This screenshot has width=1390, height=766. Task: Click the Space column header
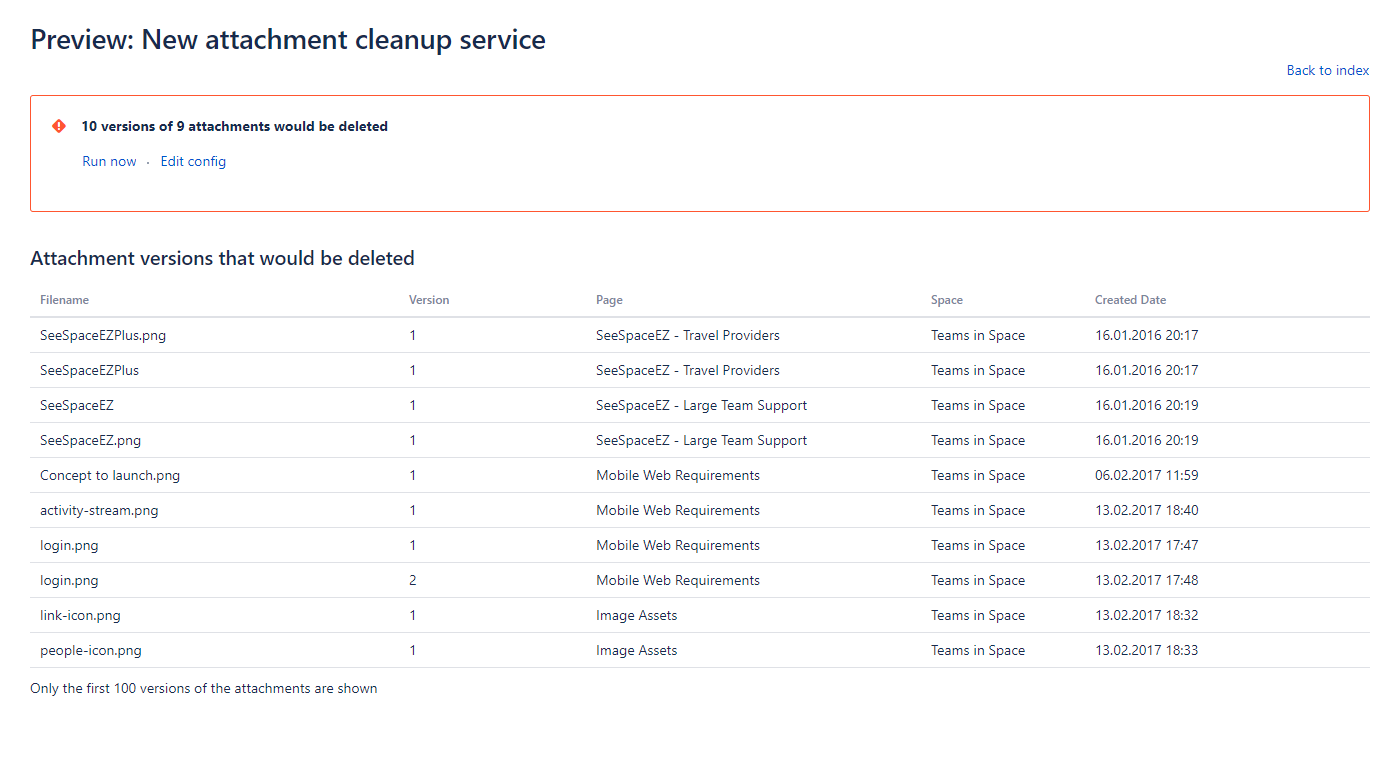point(946,300)
